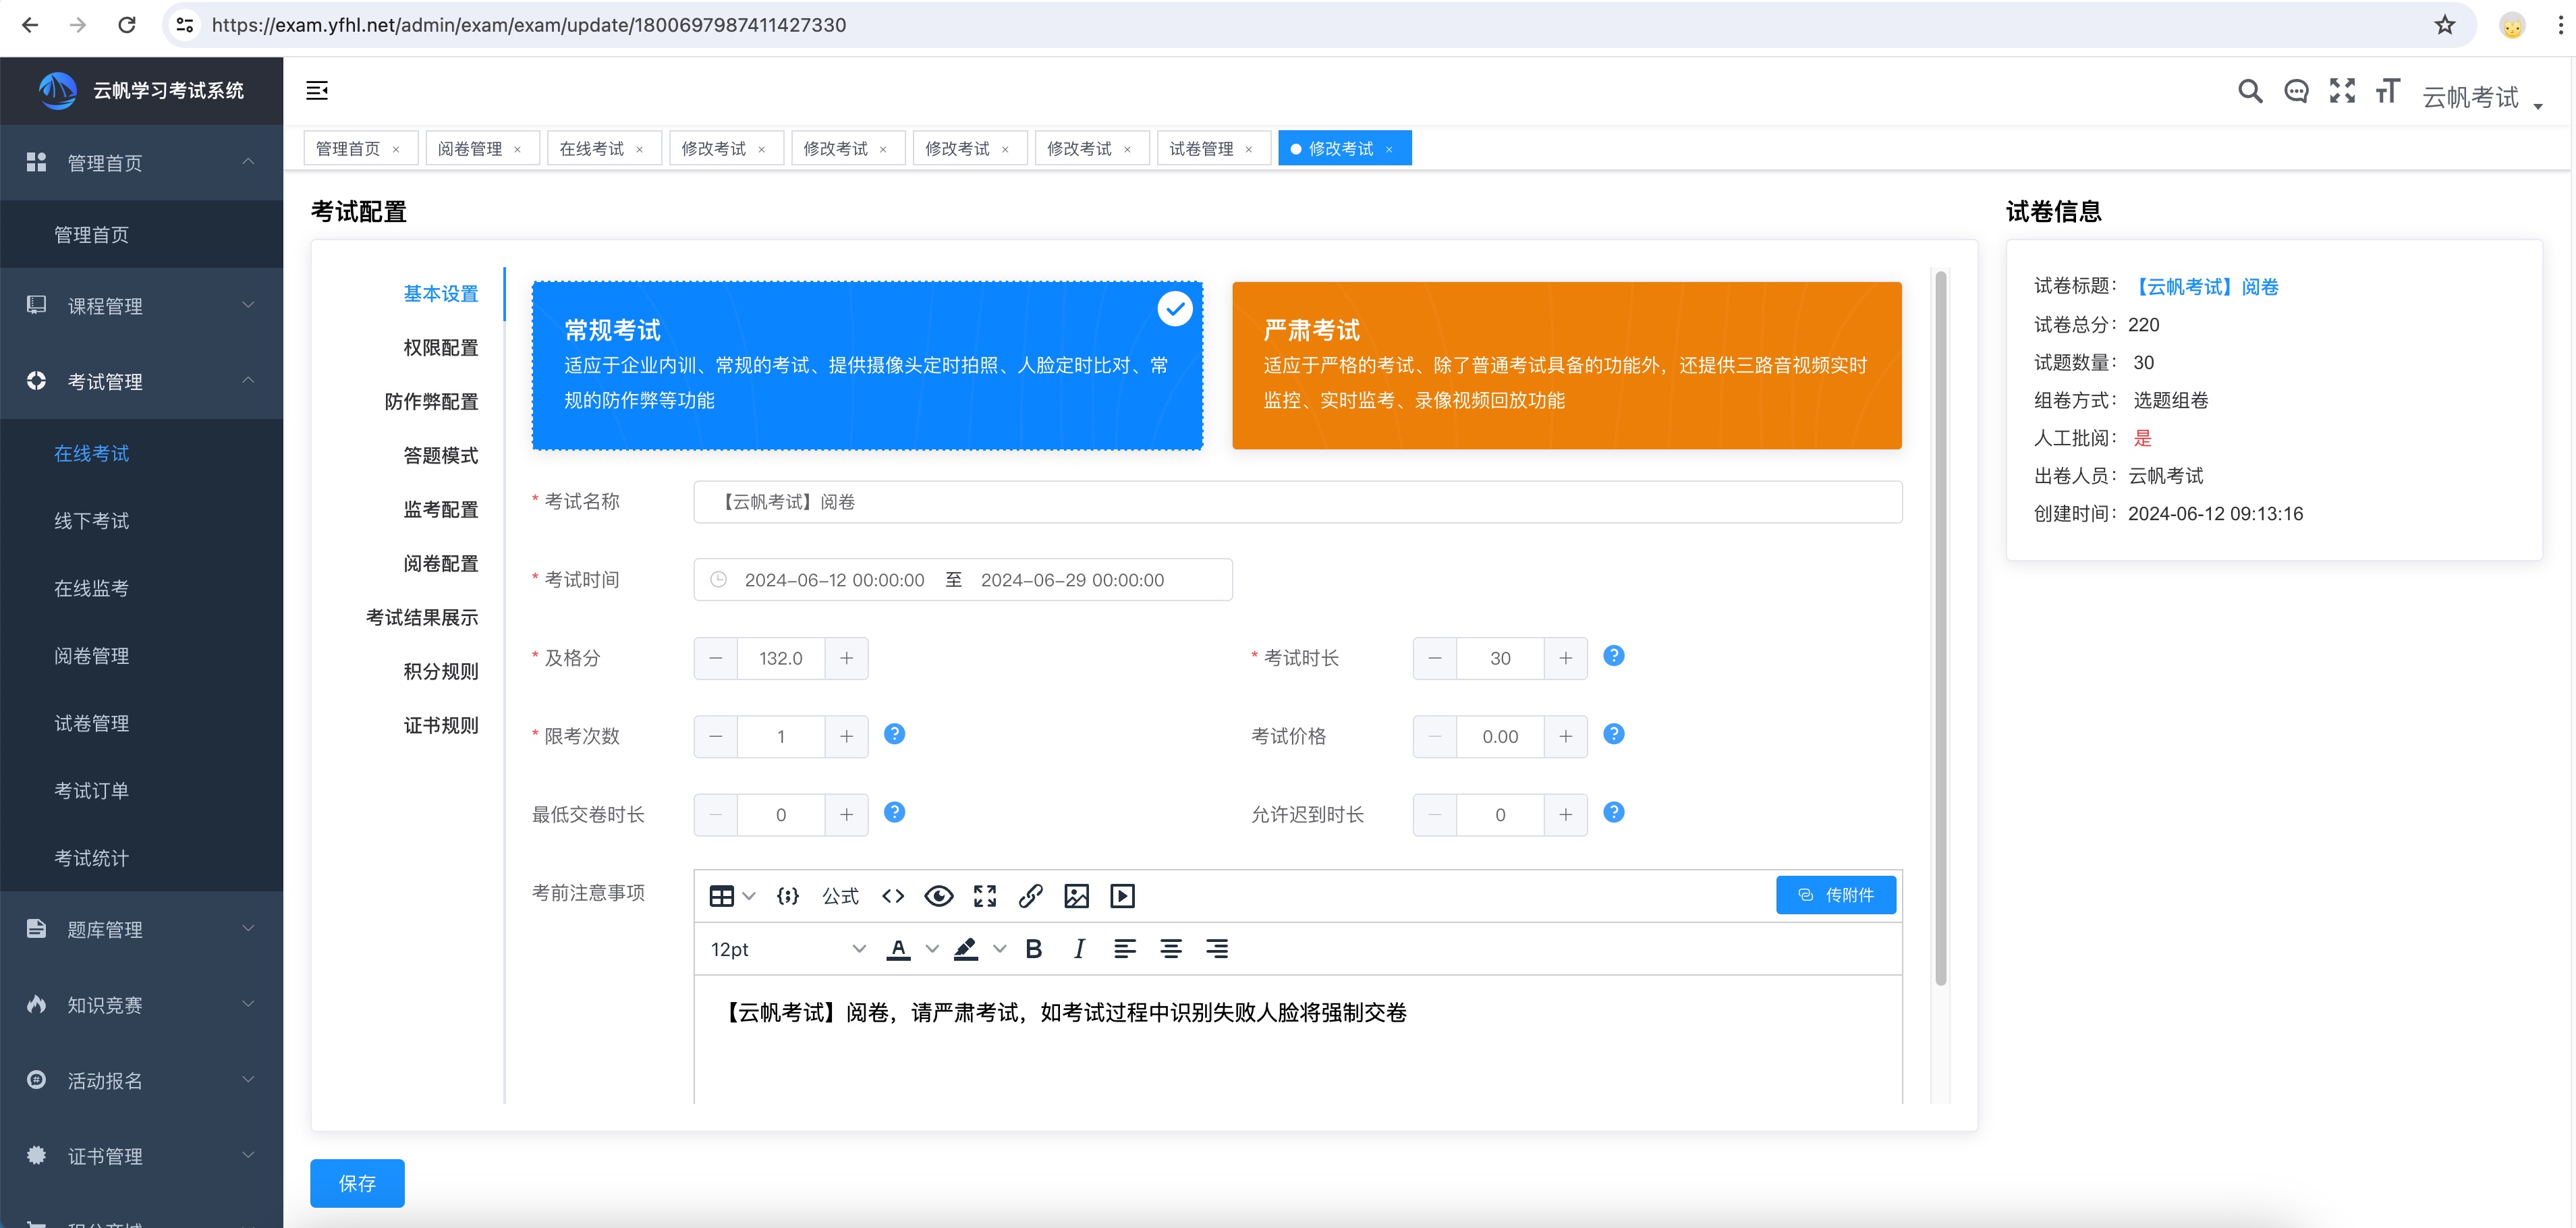Image resolution: width=2576 pixels, height=1228 pixels.
Task: Increase the 考试时长 value
Action: pos(1566,658)
